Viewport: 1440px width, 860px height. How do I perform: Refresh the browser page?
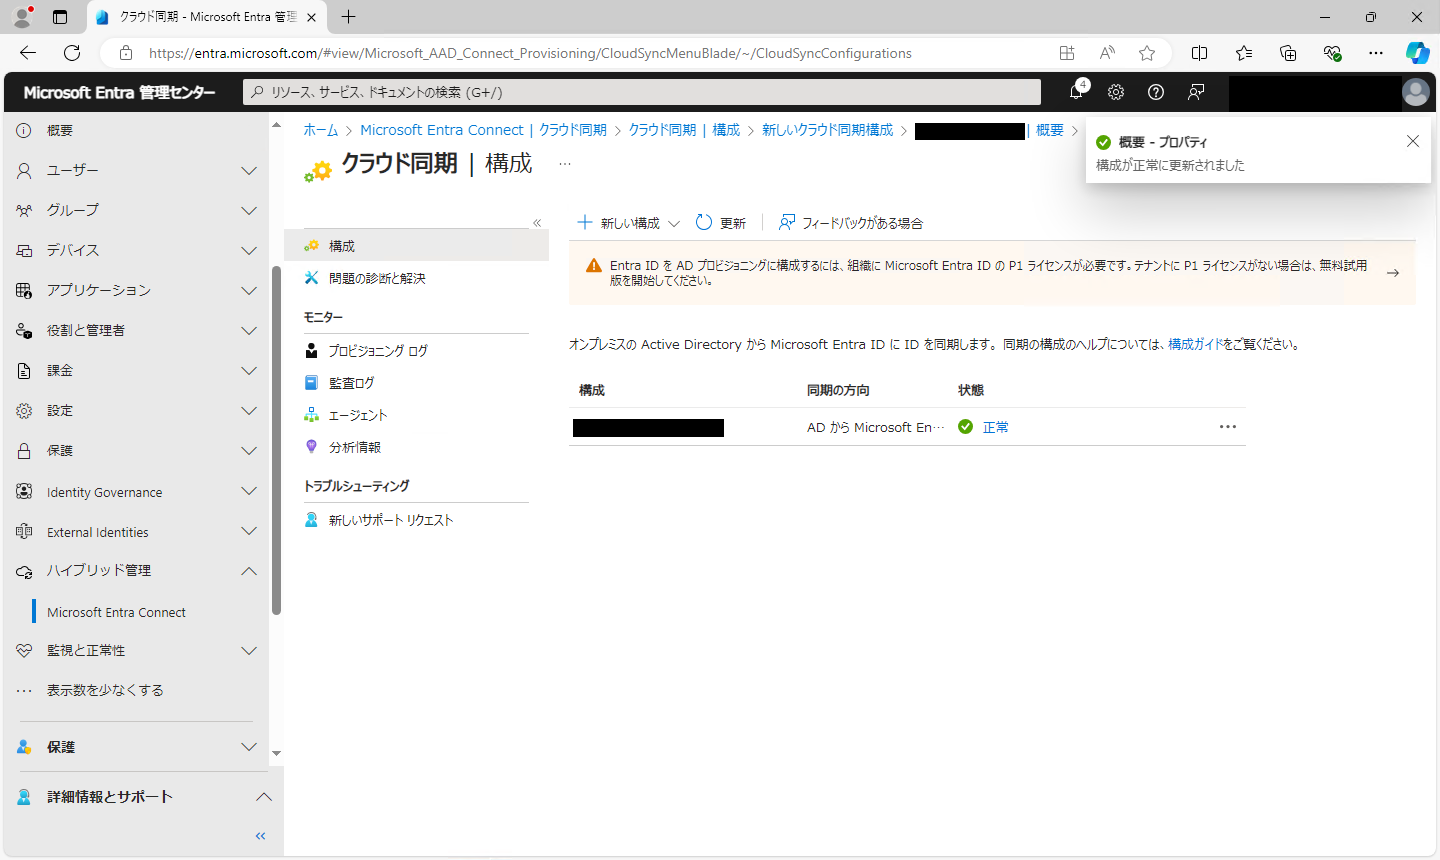click(72, 53)
